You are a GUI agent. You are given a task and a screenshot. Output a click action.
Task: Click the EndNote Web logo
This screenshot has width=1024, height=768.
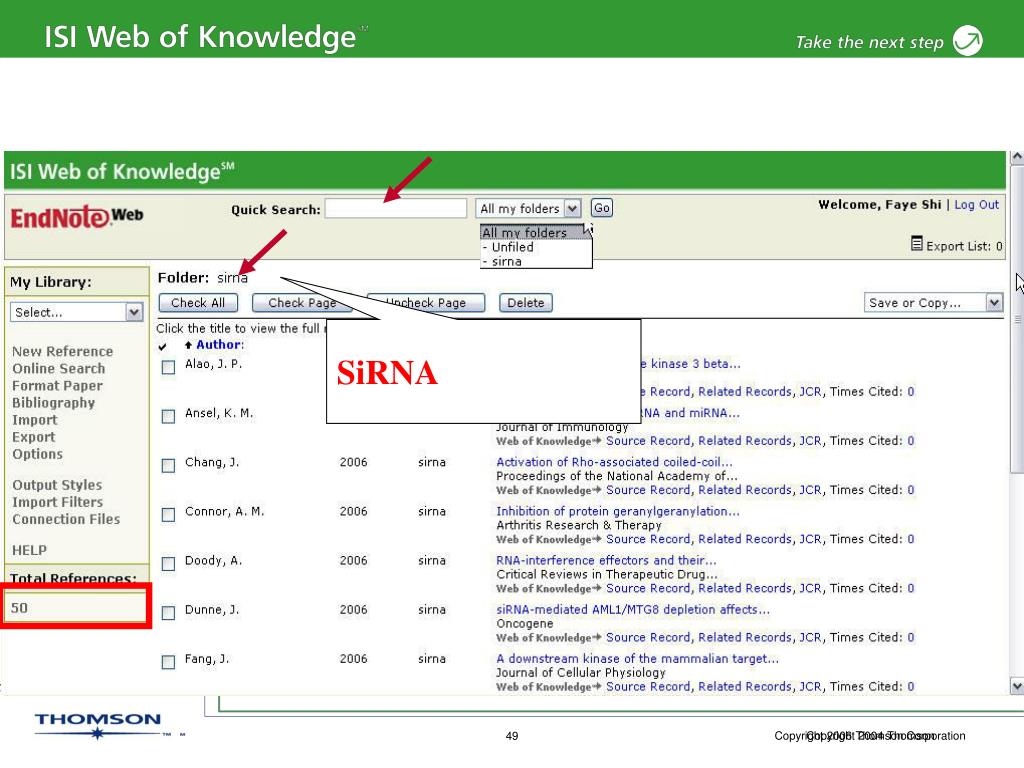[x=77, y=217]
